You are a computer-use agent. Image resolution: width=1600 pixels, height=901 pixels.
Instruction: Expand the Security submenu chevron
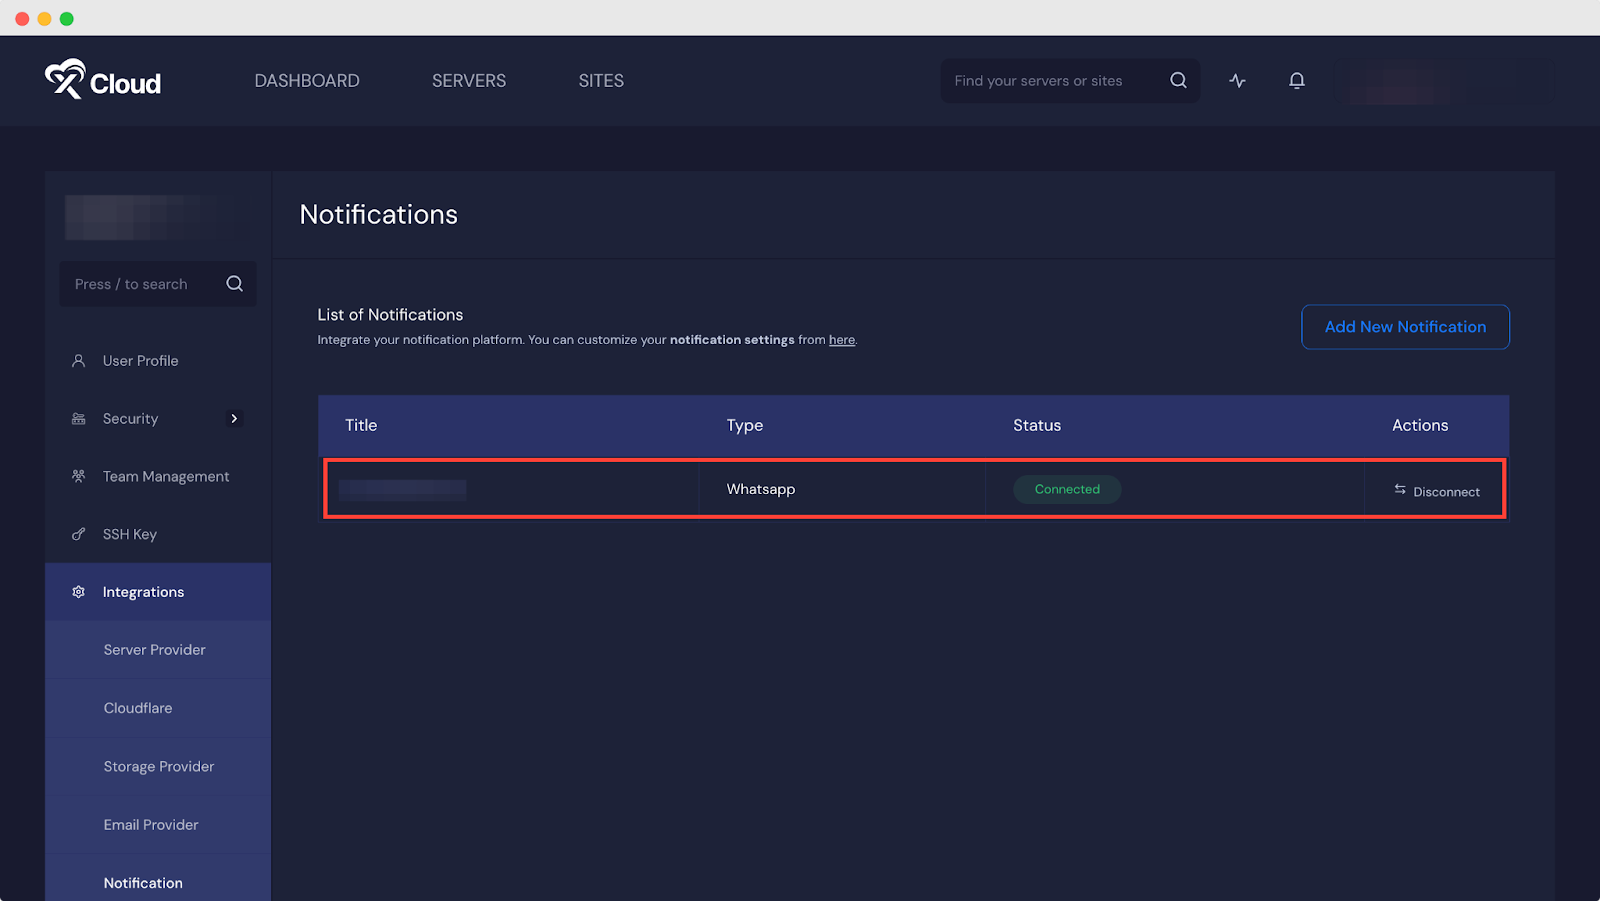[x=234, y=419]
